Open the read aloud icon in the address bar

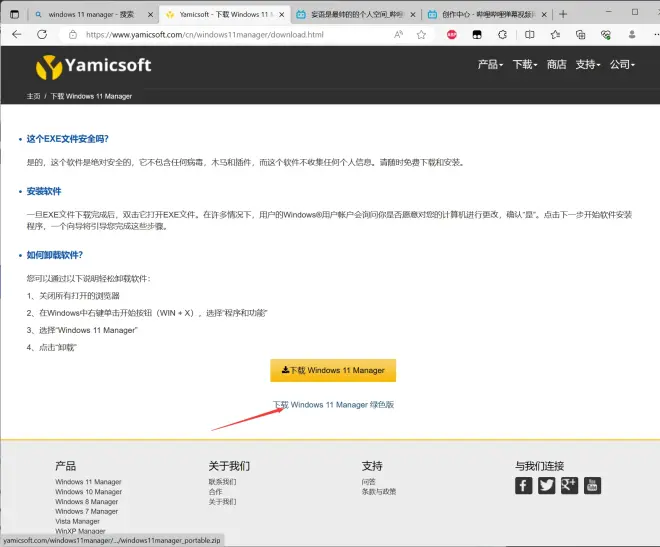pos(398,35)
